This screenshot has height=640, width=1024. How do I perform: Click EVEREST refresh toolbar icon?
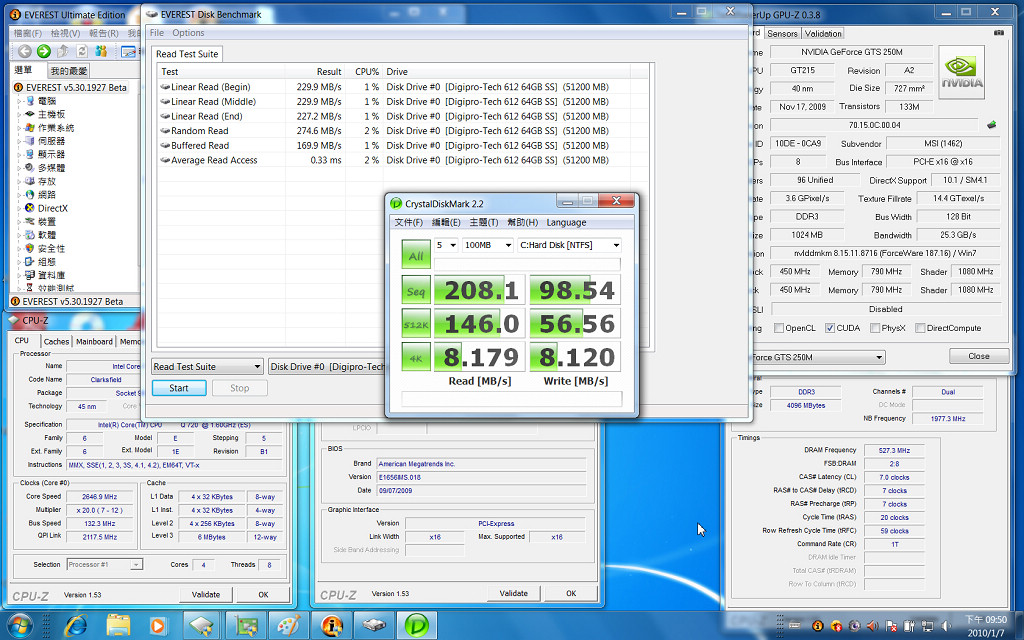tap(82, 51)
